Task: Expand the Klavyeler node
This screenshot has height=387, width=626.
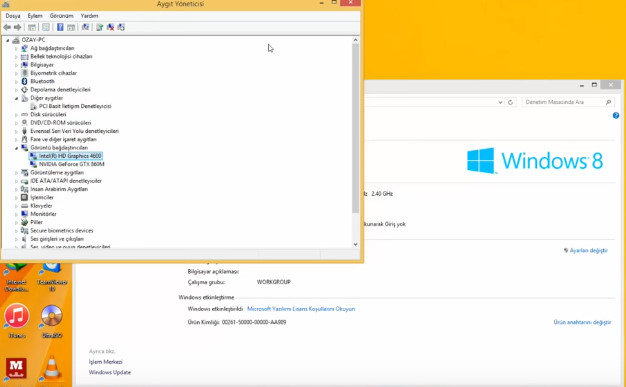Action: (16, 206)
